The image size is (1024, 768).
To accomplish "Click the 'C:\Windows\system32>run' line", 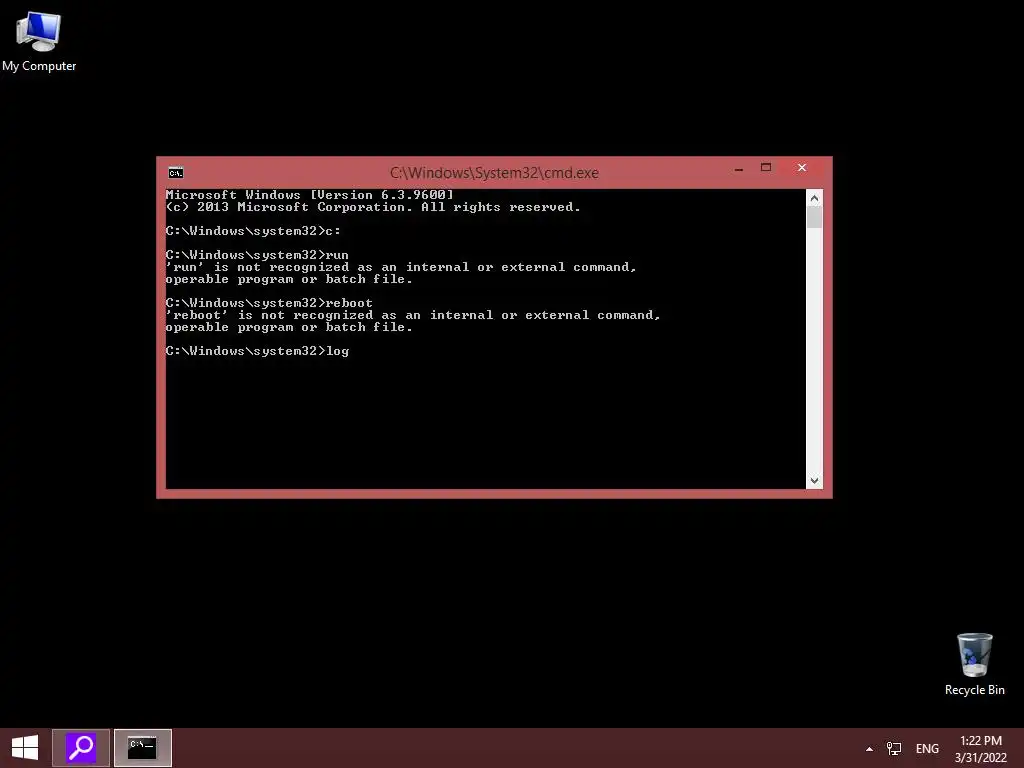I will point(257,255).
